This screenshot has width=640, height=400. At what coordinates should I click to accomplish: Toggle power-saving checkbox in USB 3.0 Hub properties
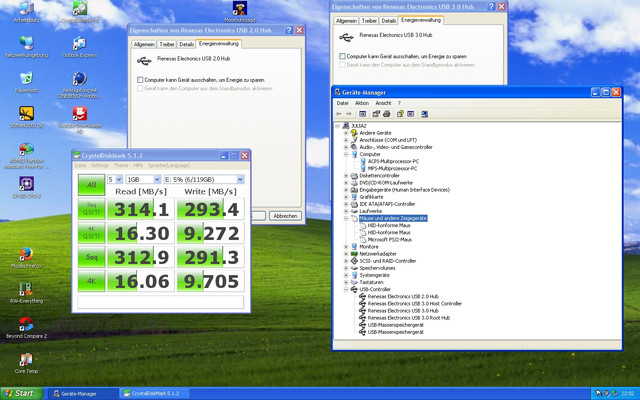tap(342, 56)
